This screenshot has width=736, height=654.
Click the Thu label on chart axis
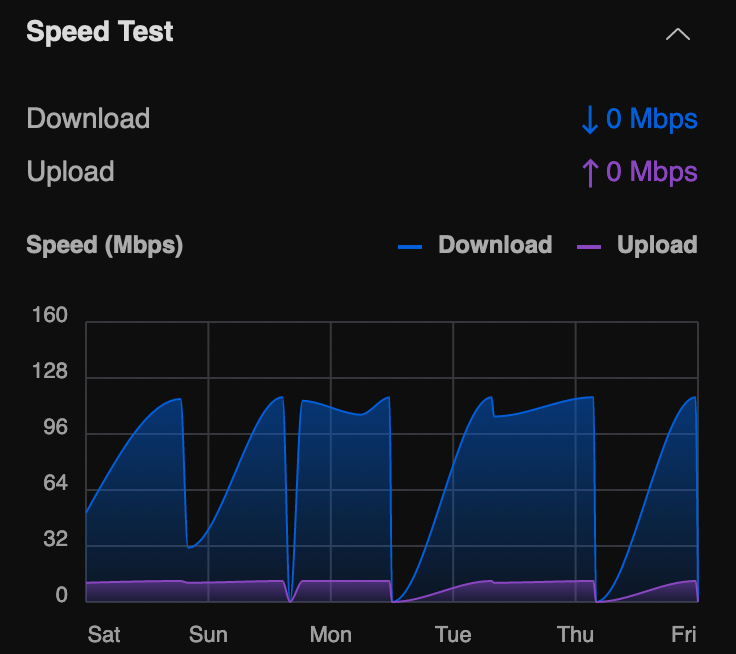tap(575, 634)
